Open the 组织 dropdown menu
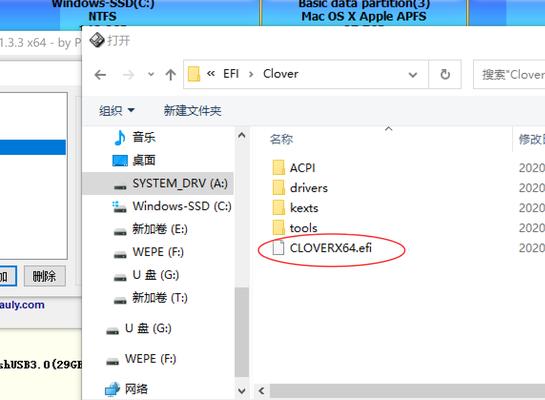Viewport: 545px width, 400px height. pos(116,111)
